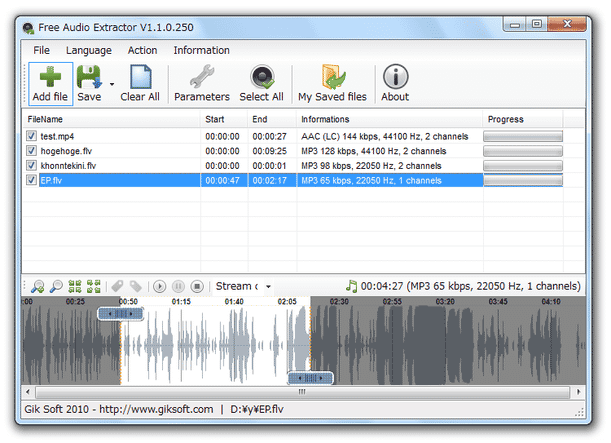Close the Free Audio Extractor window
This screenshot has height=443, width=611.
point(567,24)
